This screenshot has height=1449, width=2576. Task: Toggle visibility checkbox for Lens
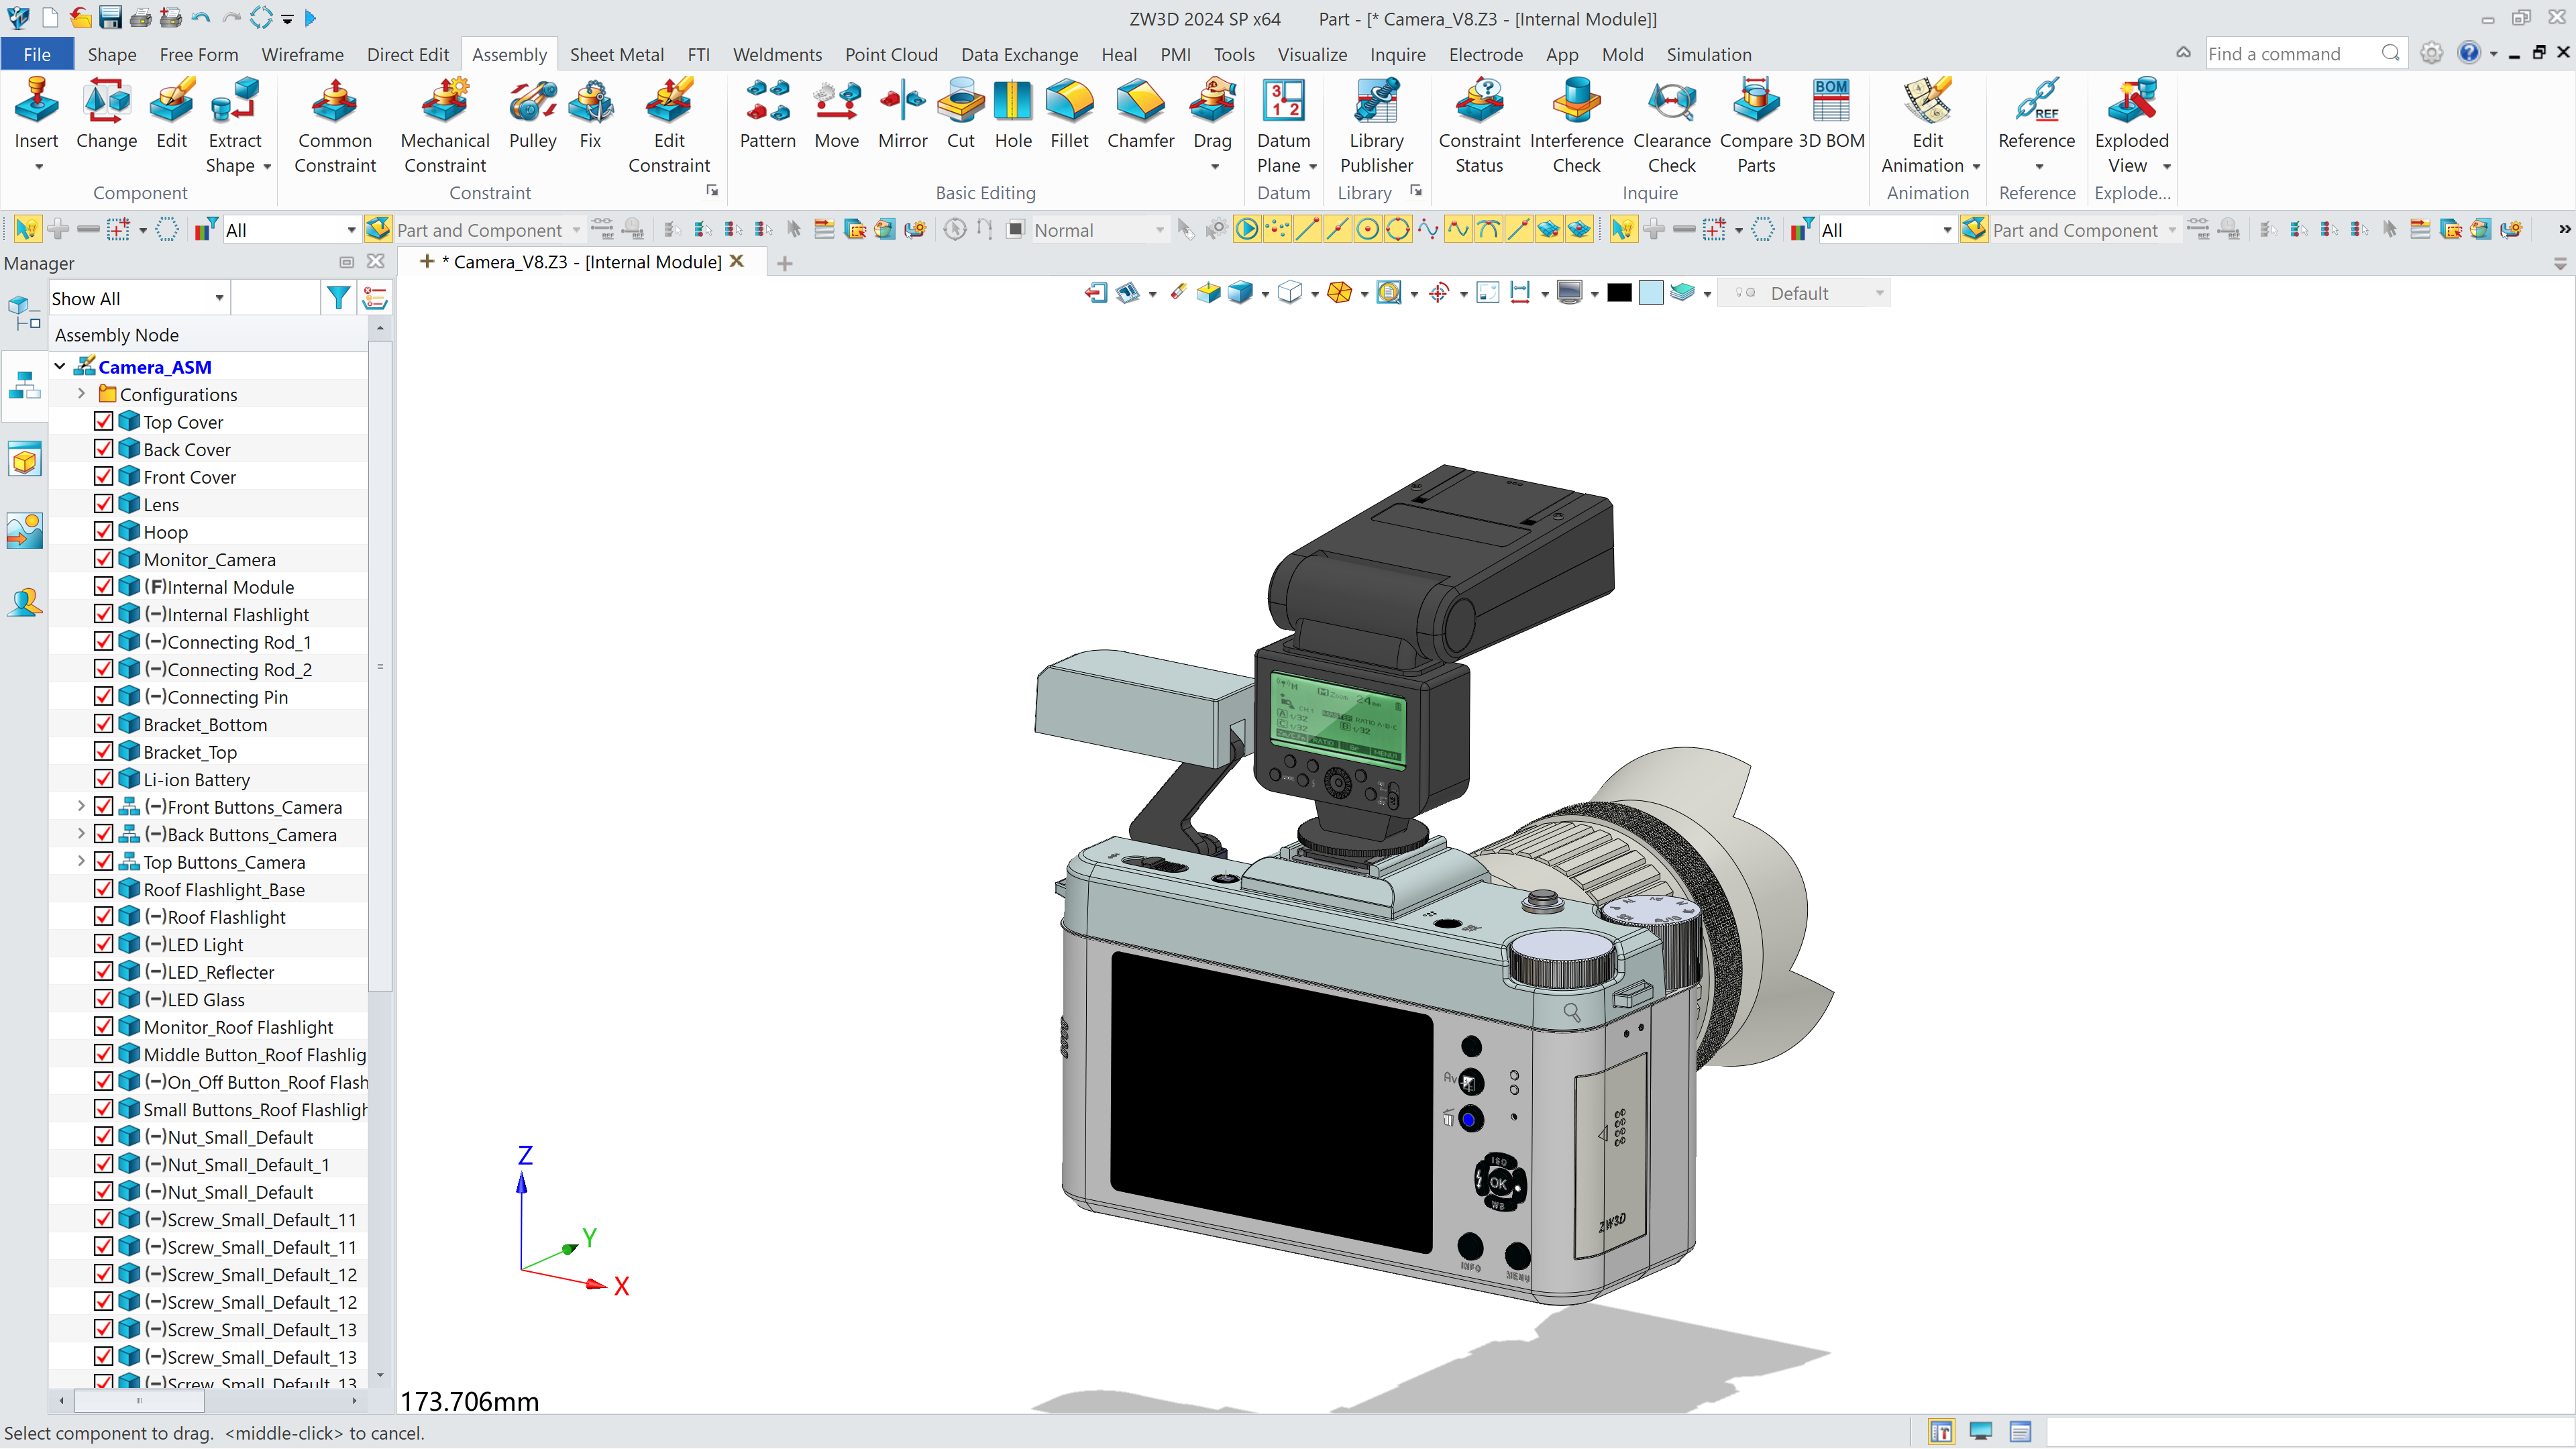[x=103, y=504]
